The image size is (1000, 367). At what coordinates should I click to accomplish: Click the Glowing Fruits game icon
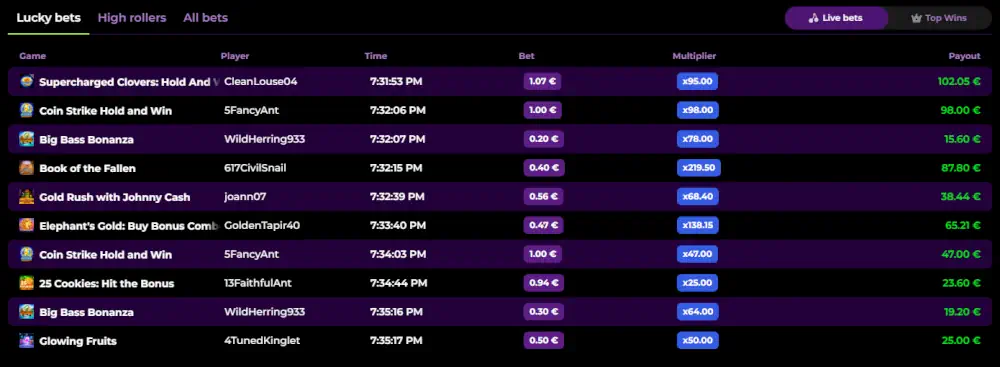27,341
